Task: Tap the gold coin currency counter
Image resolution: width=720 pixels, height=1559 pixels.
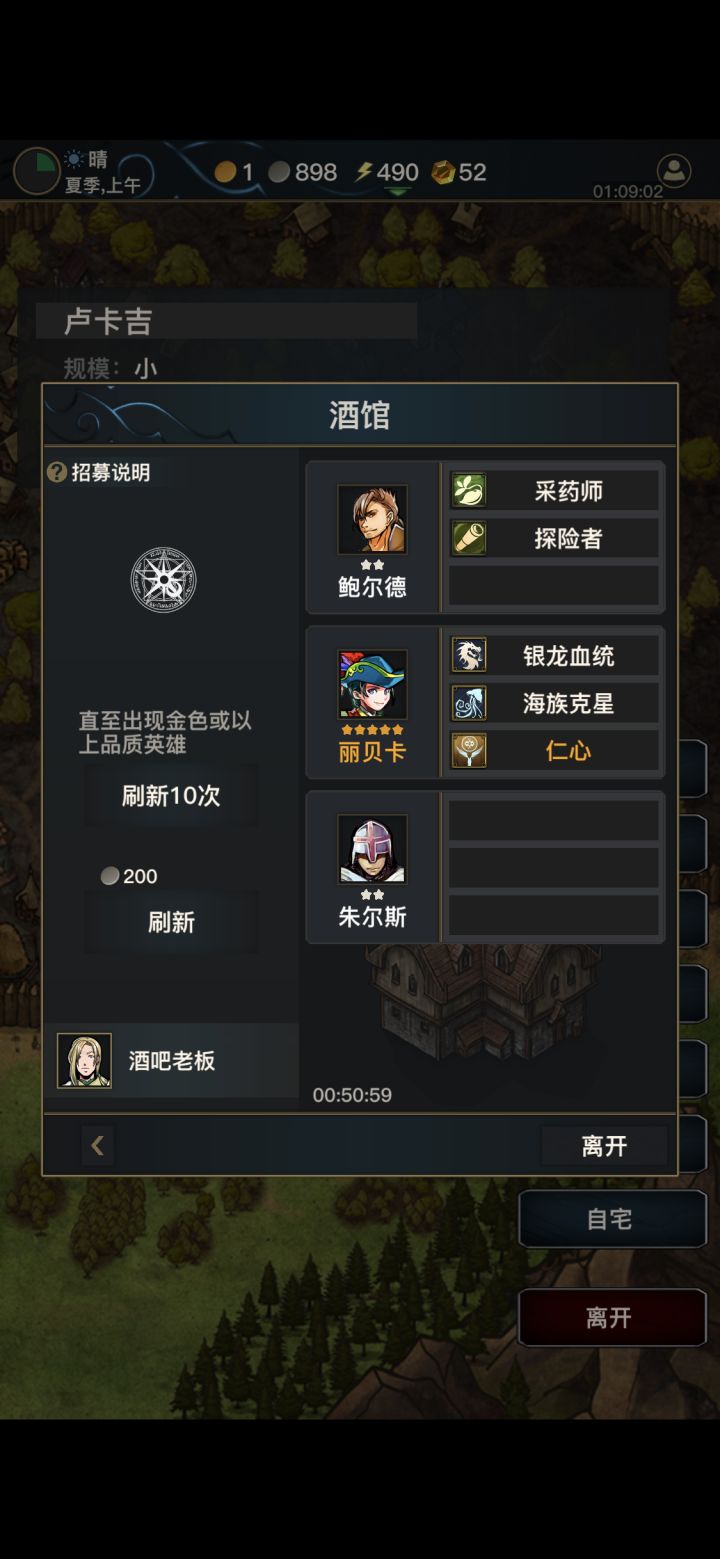Action: pyautogui.click(x=235, y=172)
